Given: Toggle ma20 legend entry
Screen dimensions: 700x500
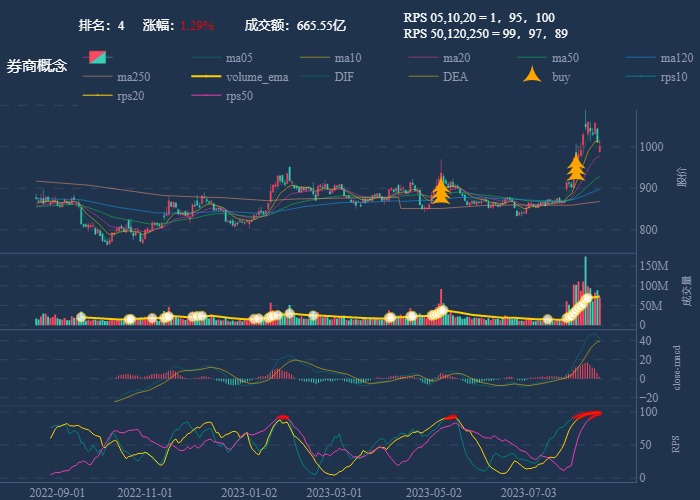Looking at the screenshot, I should (457, 57).
